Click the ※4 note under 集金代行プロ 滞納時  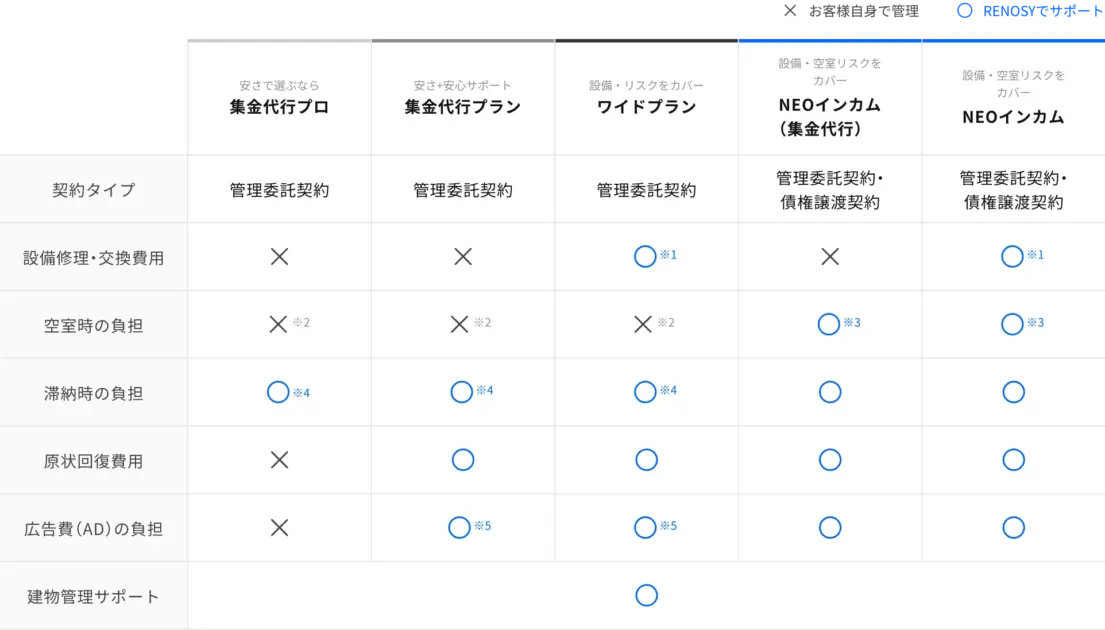click(302, 393)
